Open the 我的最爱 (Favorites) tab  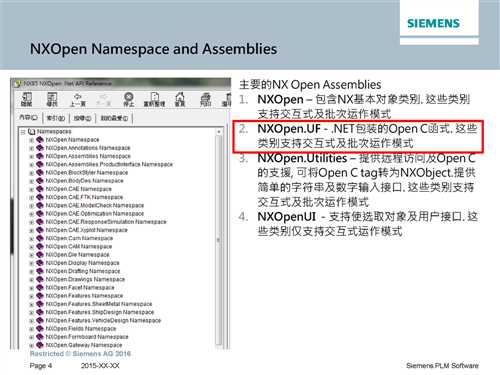tap(114, 118)
